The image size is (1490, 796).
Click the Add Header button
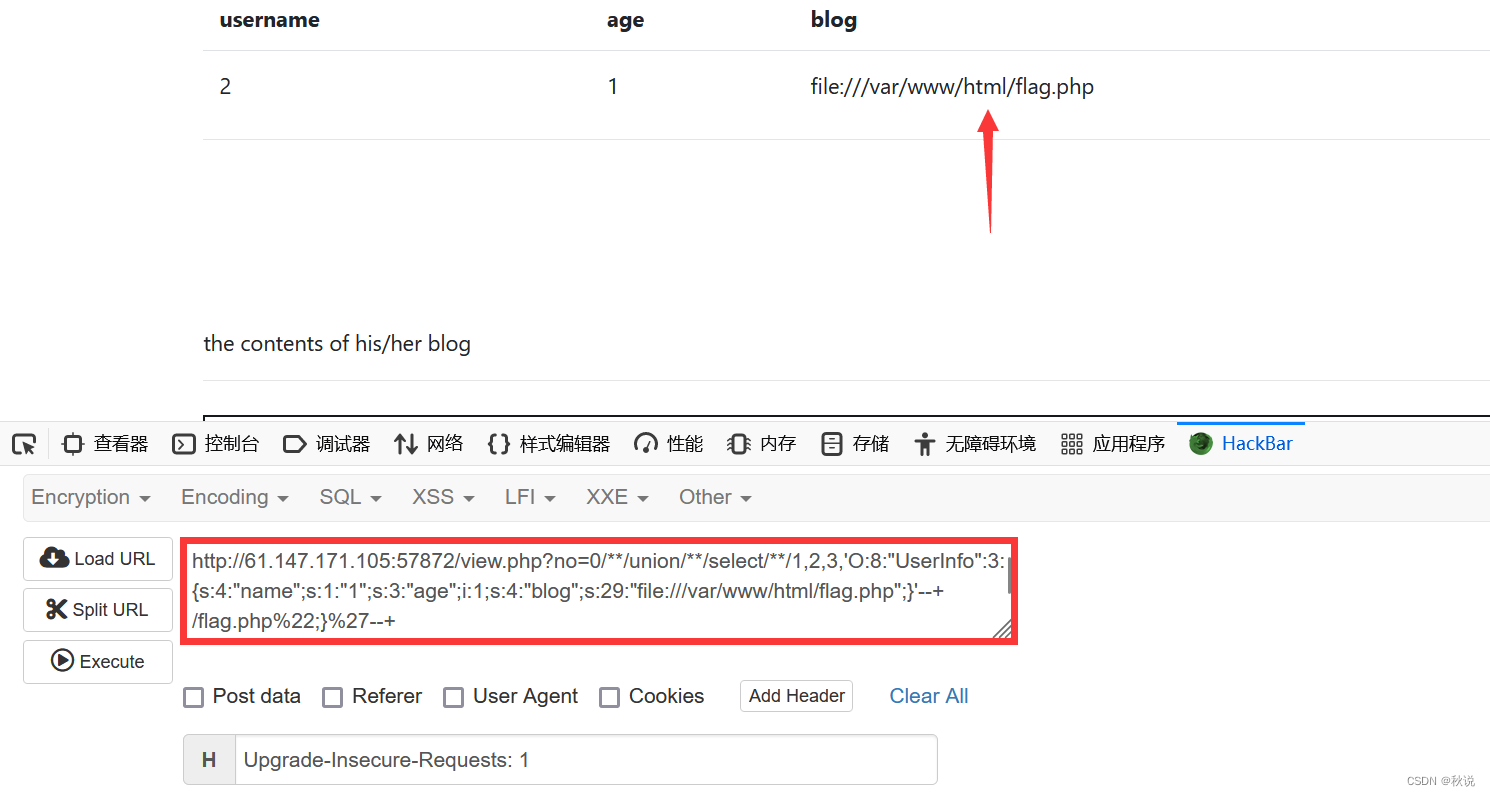pos(797,696)
